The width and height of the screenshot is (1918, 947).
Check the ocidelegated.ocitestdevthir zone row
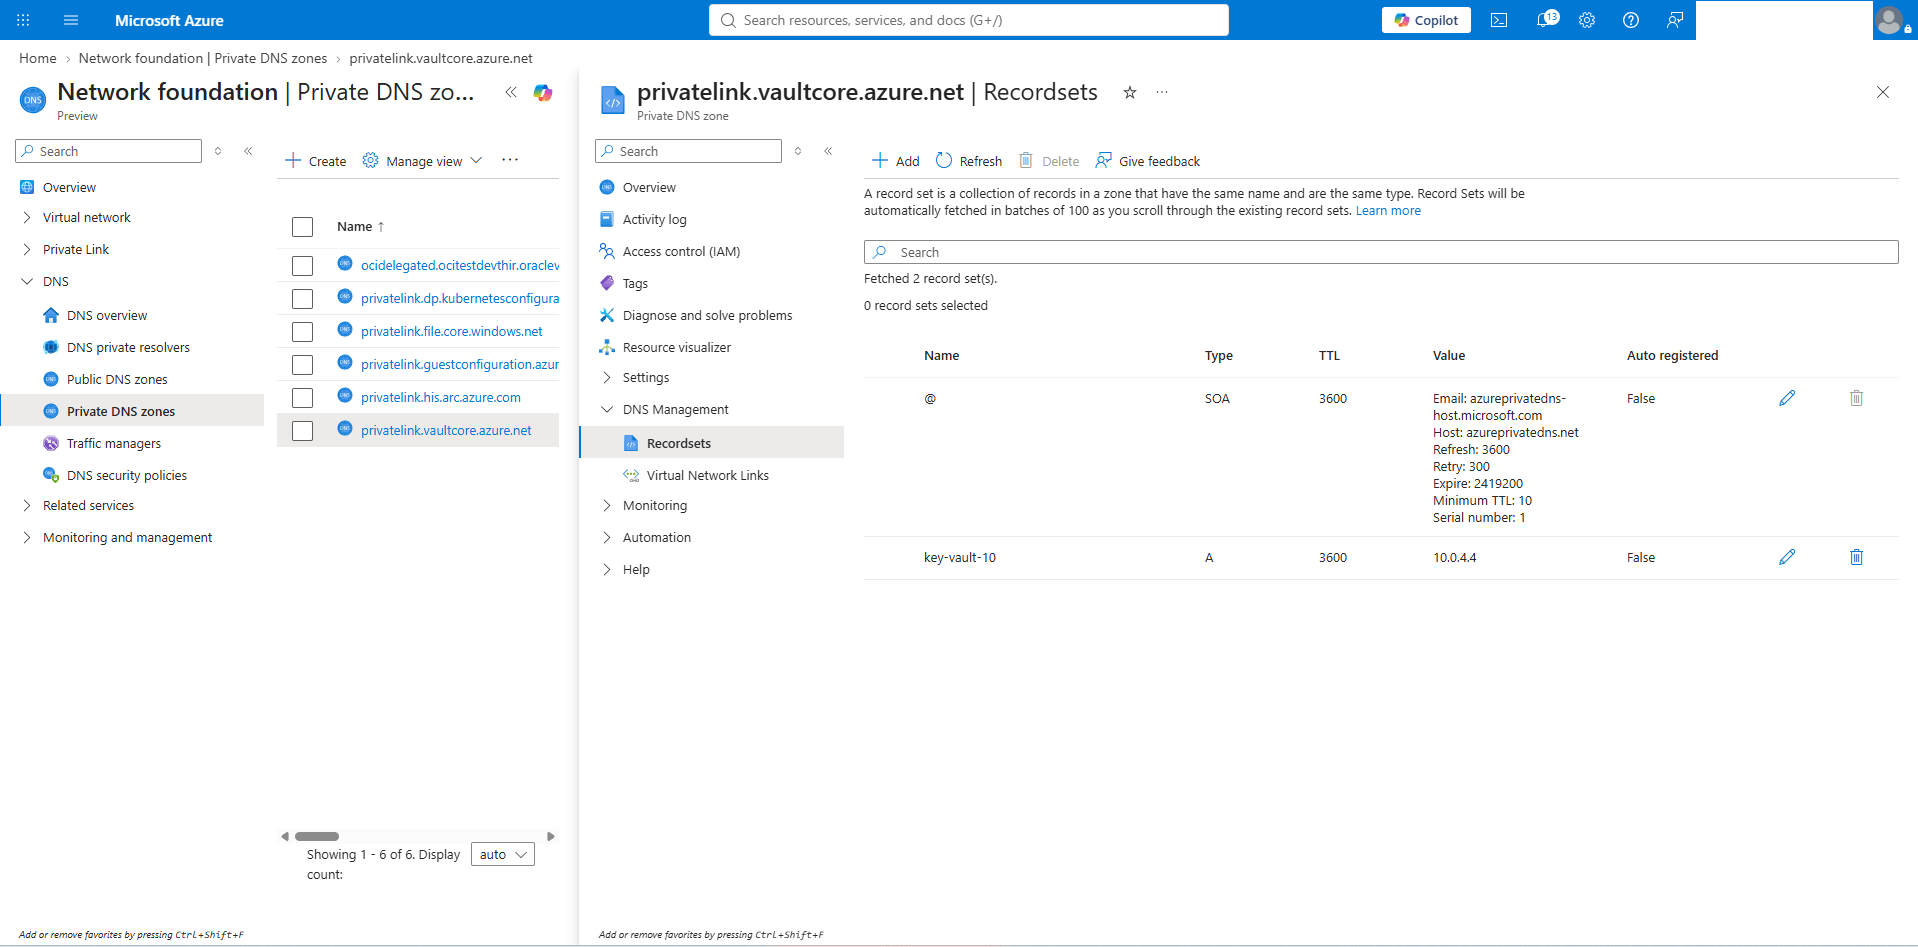point(302,265)
